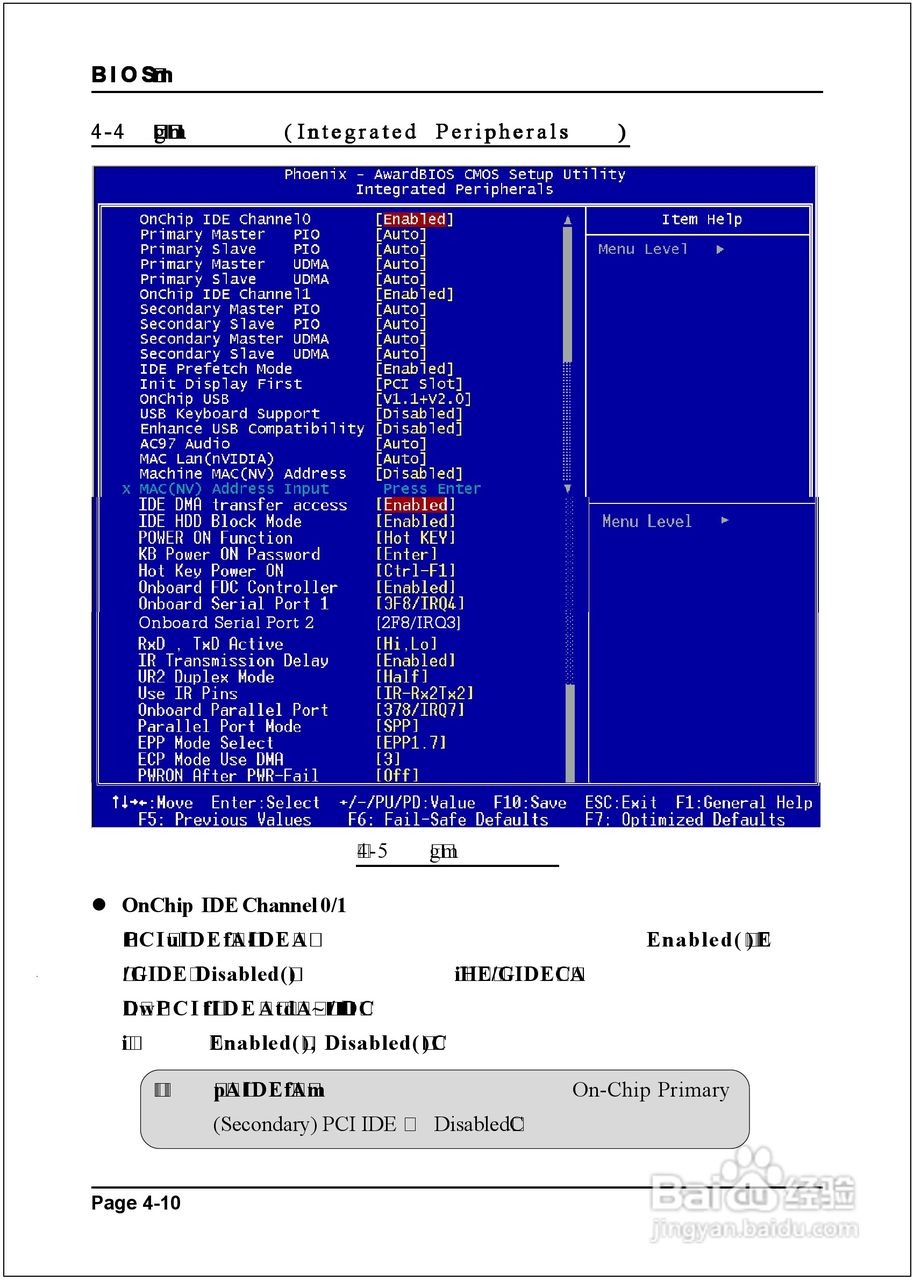Select the [3F8/IRQ4] Serial Port 1 value
914x1280 pixels.
(x=420, y=604)
